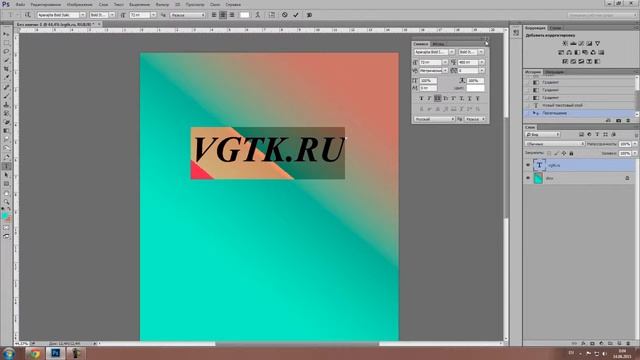This screenshot has width=640, height=360.
Task: Open anti-aliasing dropdown in options bar
Action: (x=188, y=15)
